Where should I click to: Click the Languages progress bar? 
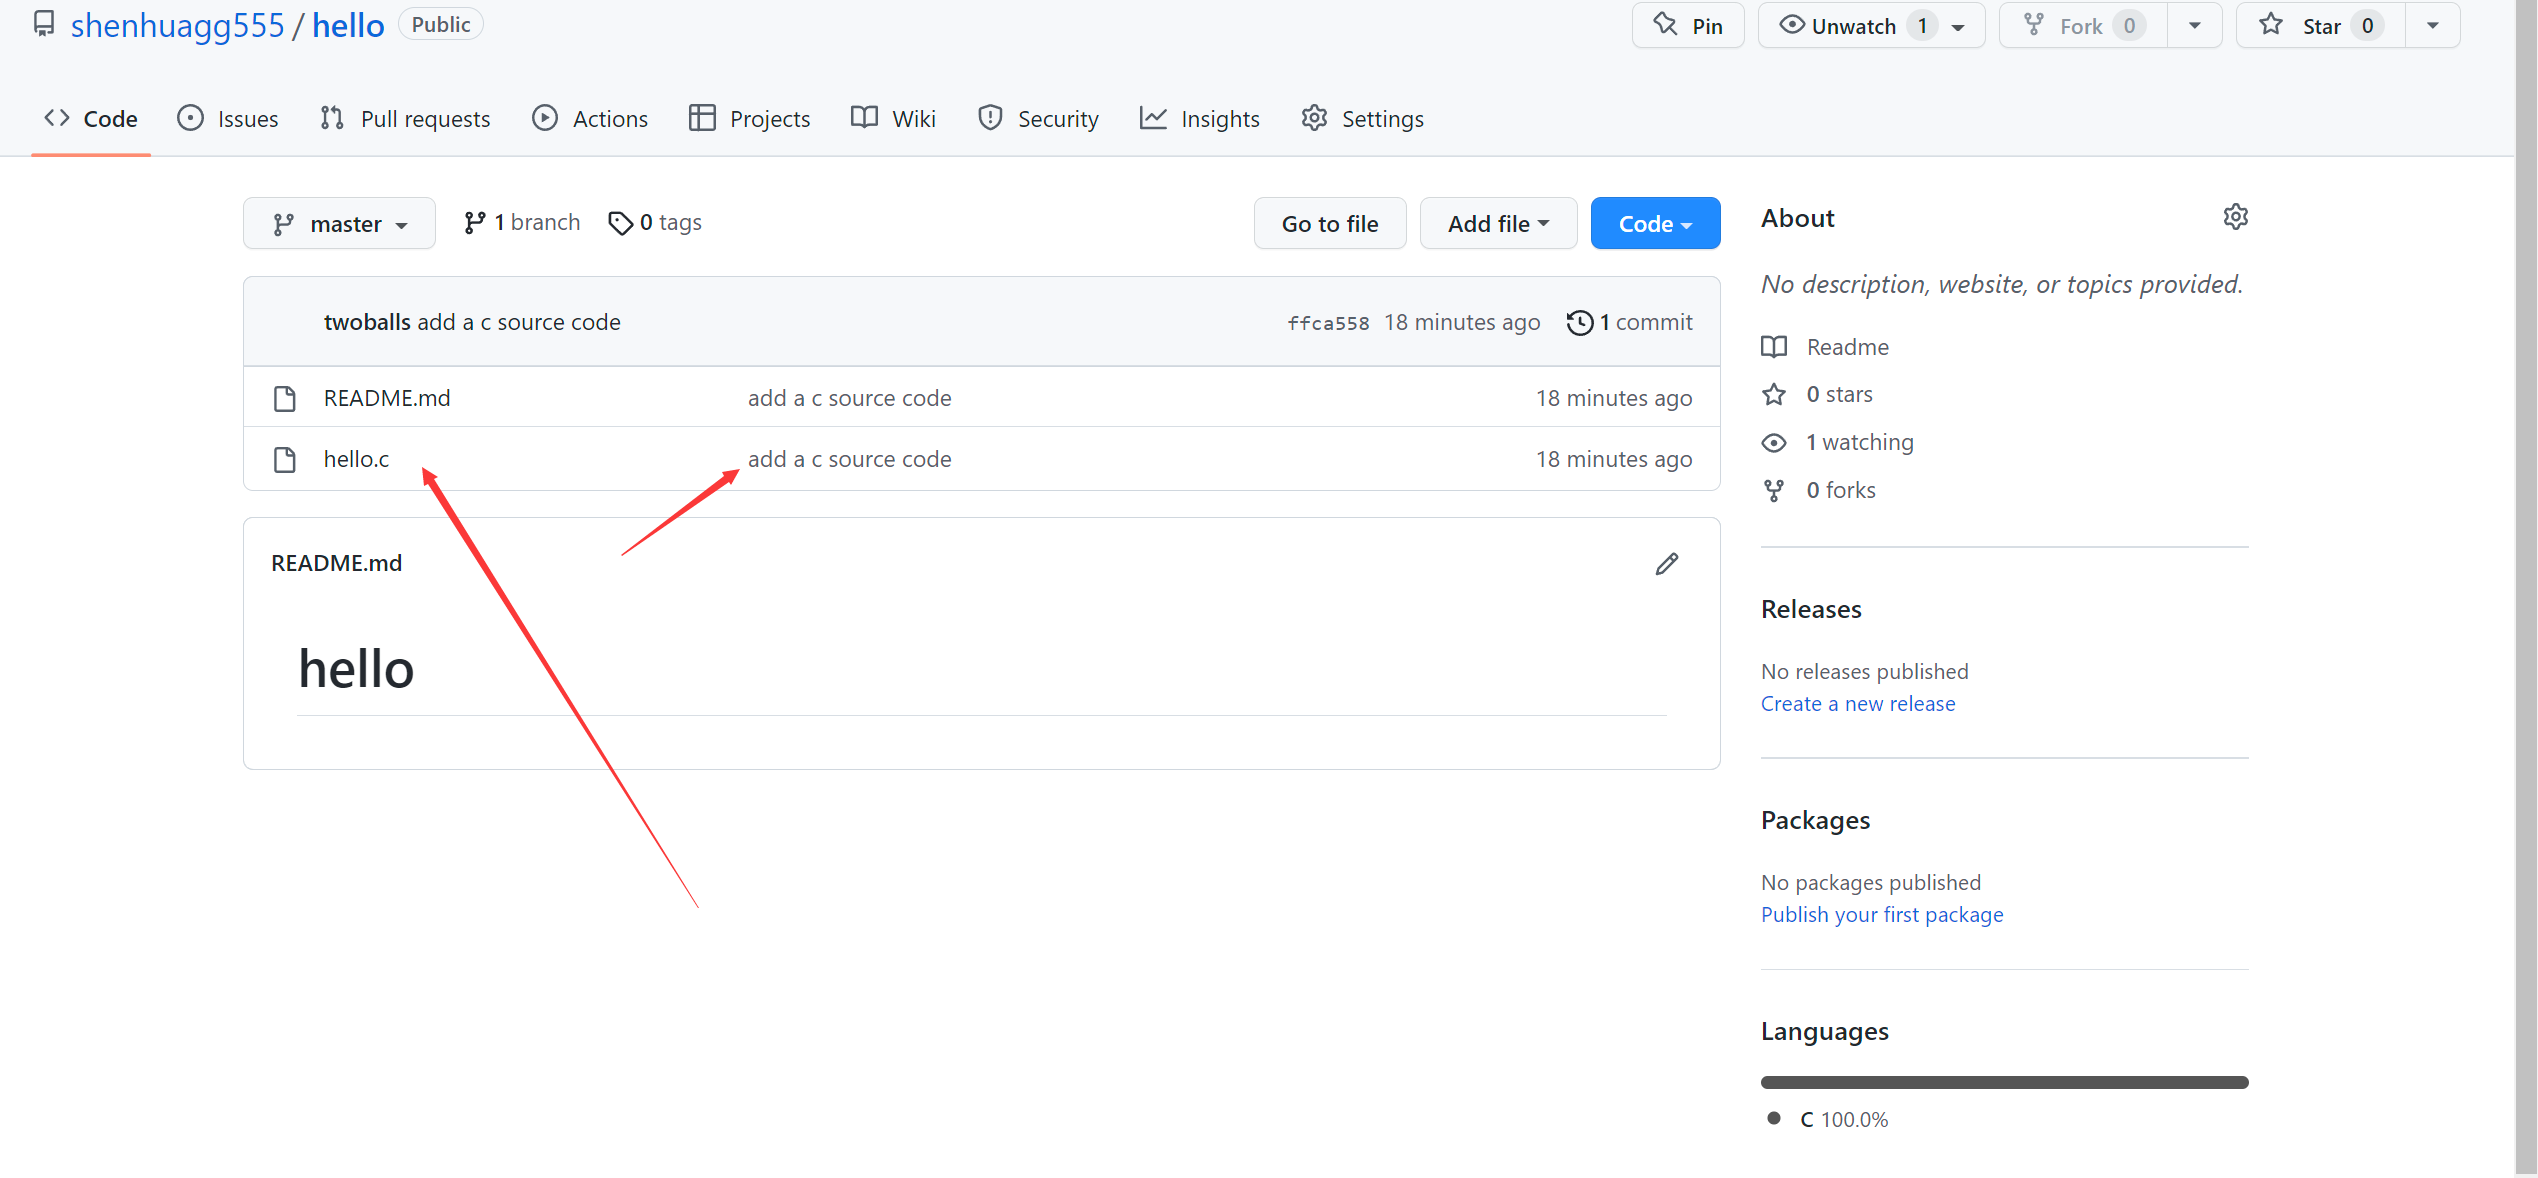(x=2004, y=1082)
